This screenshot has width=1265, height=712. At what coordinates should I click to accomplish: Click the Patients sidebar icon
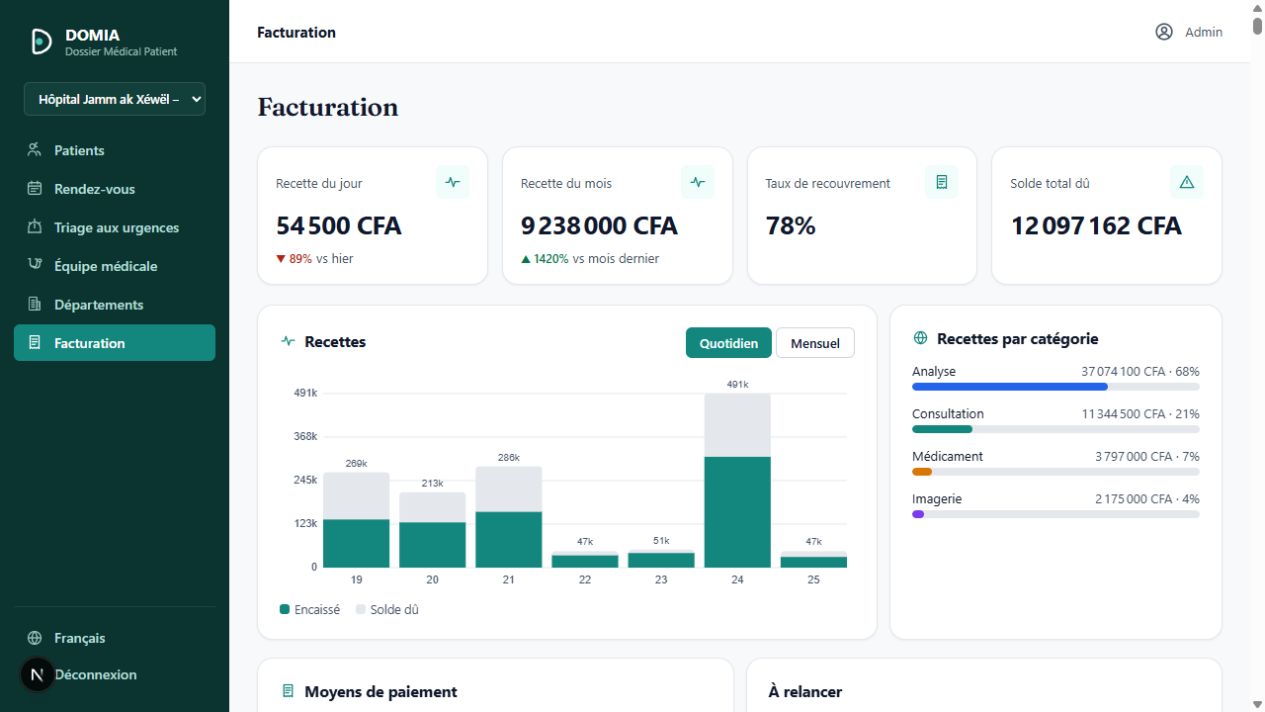(x=35, y=150)
